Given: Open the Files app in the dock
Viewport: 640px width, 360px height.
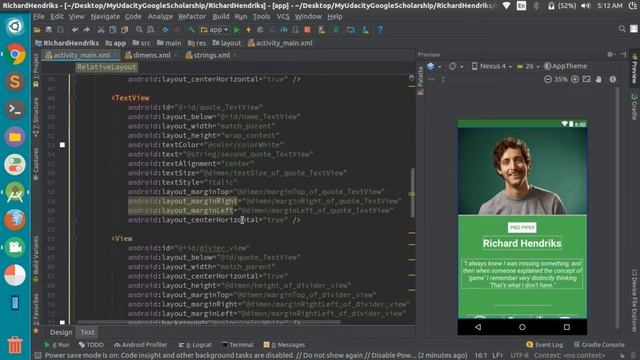Looking at the screenshot, I should click(15, 137).
